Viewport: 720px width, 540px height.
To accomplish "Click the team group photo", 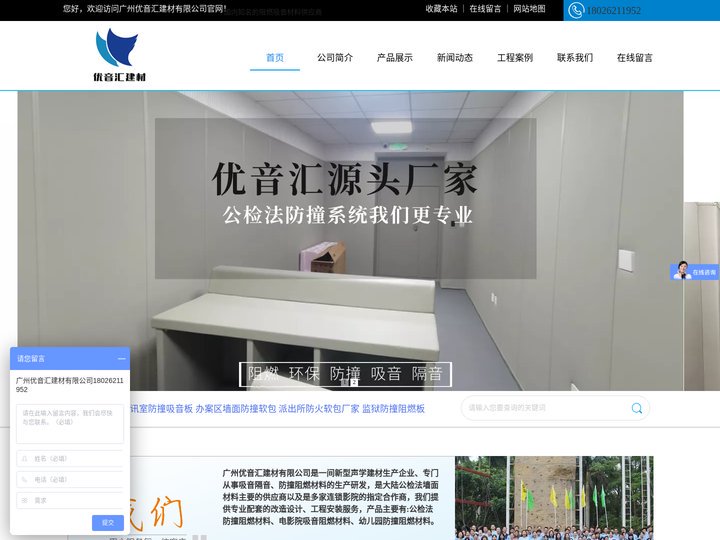I will coord(554,498).
